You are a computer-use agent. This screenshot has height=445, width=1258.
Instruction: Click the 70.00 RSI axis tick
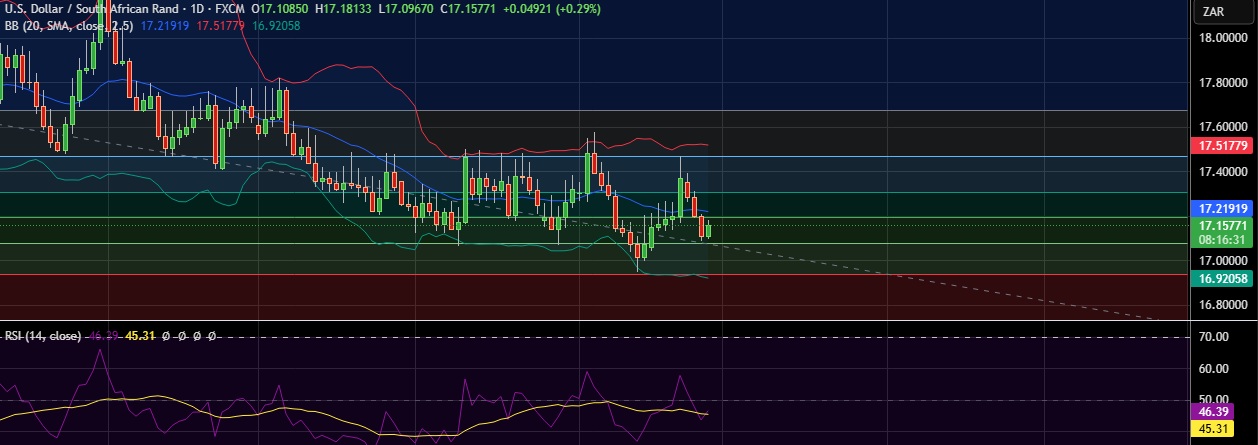click(1214, 338)
